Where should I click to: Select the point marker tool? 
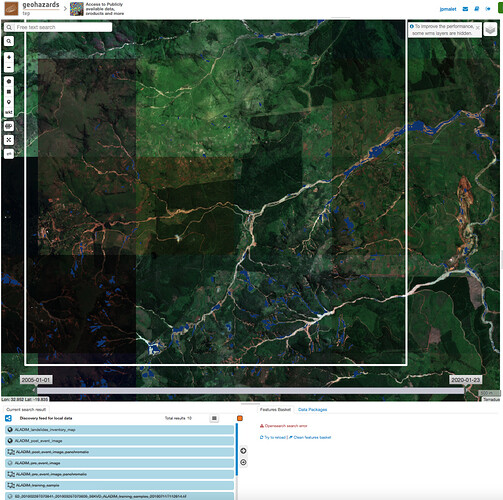pos(9,102)
